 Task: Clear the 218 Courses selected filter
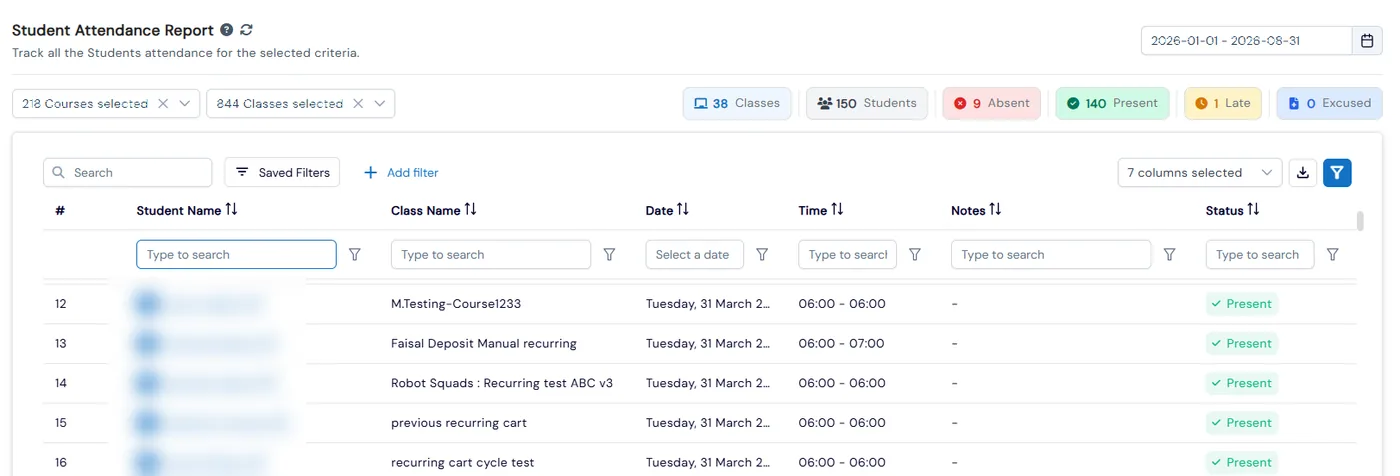[x=163, y=104]
